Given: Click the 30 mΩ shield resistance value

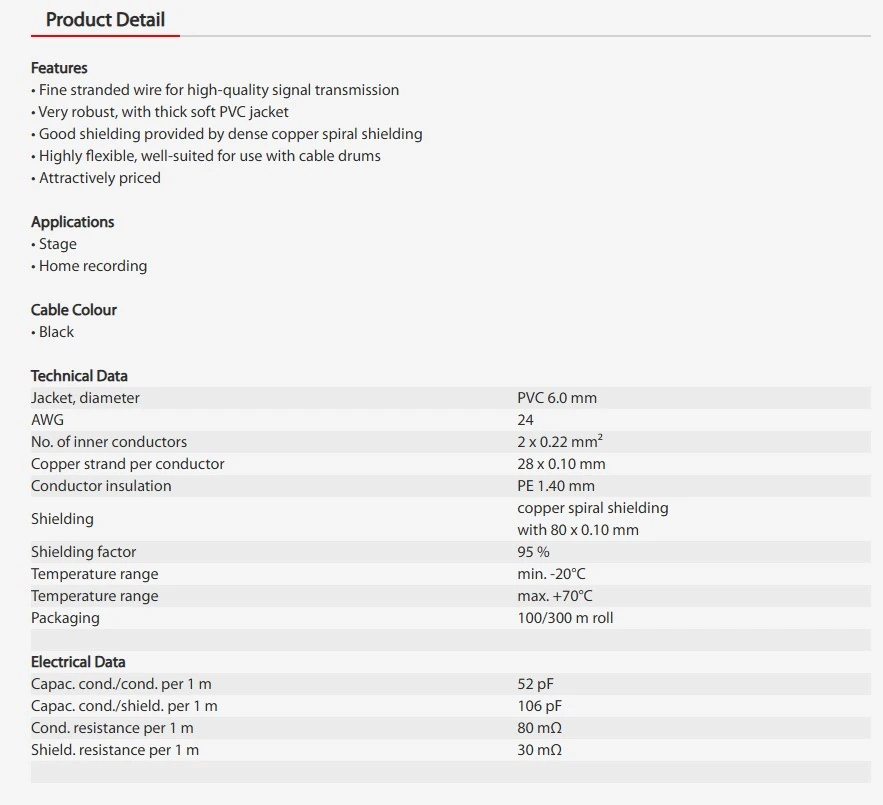Looking at the screenshot, I should coord(539,750).
